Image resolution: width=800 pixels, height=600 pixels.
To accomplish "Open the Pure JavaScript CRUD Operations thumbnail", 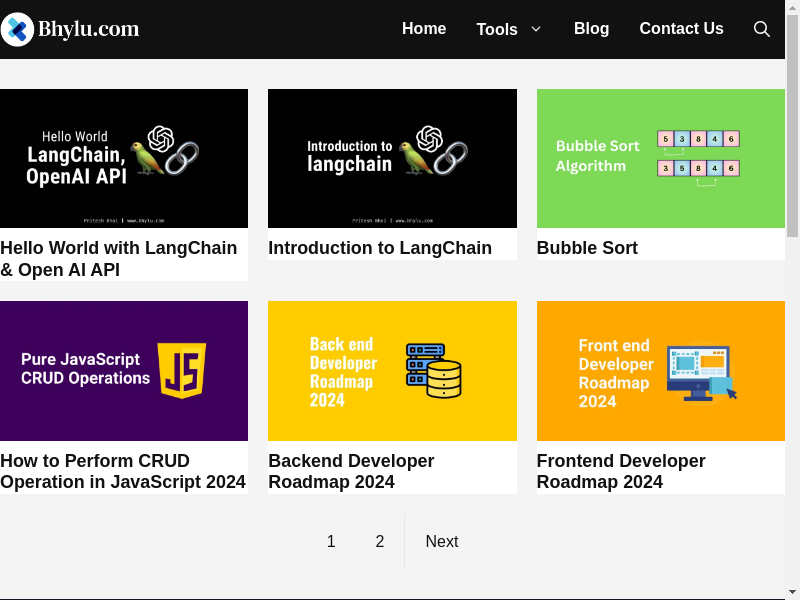I will (x=124, y=370).
